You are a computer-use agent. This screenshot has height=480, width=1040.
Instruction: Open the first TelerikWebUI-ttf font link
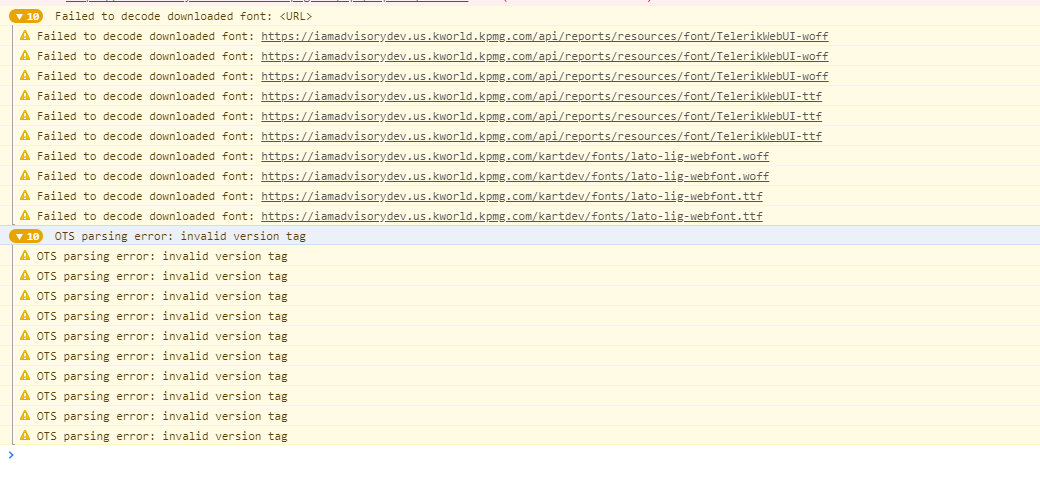(x=541, y=96)
